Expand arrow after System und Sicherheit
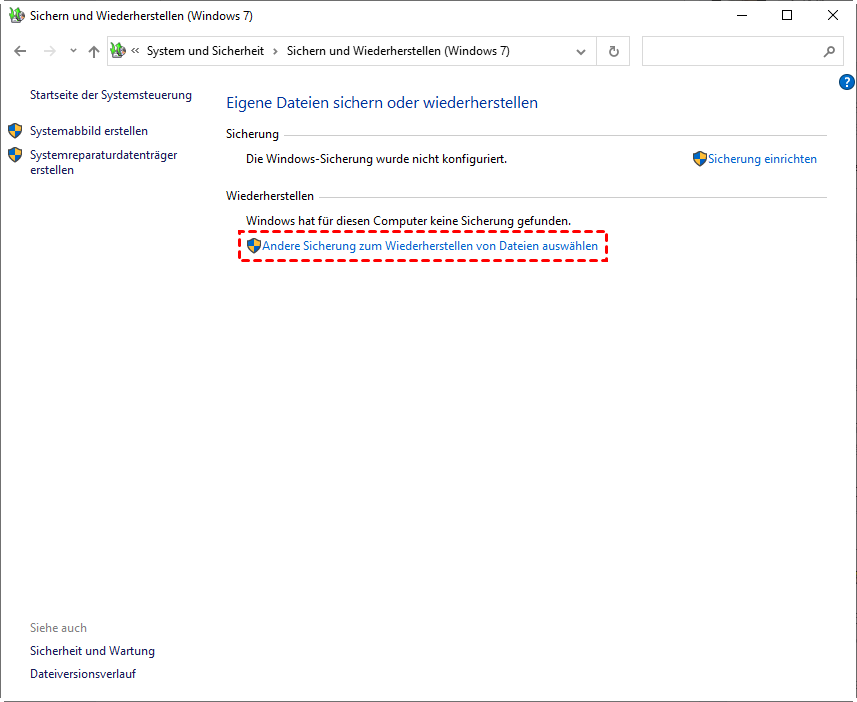 pyautogui.click(x=275, y=51)
